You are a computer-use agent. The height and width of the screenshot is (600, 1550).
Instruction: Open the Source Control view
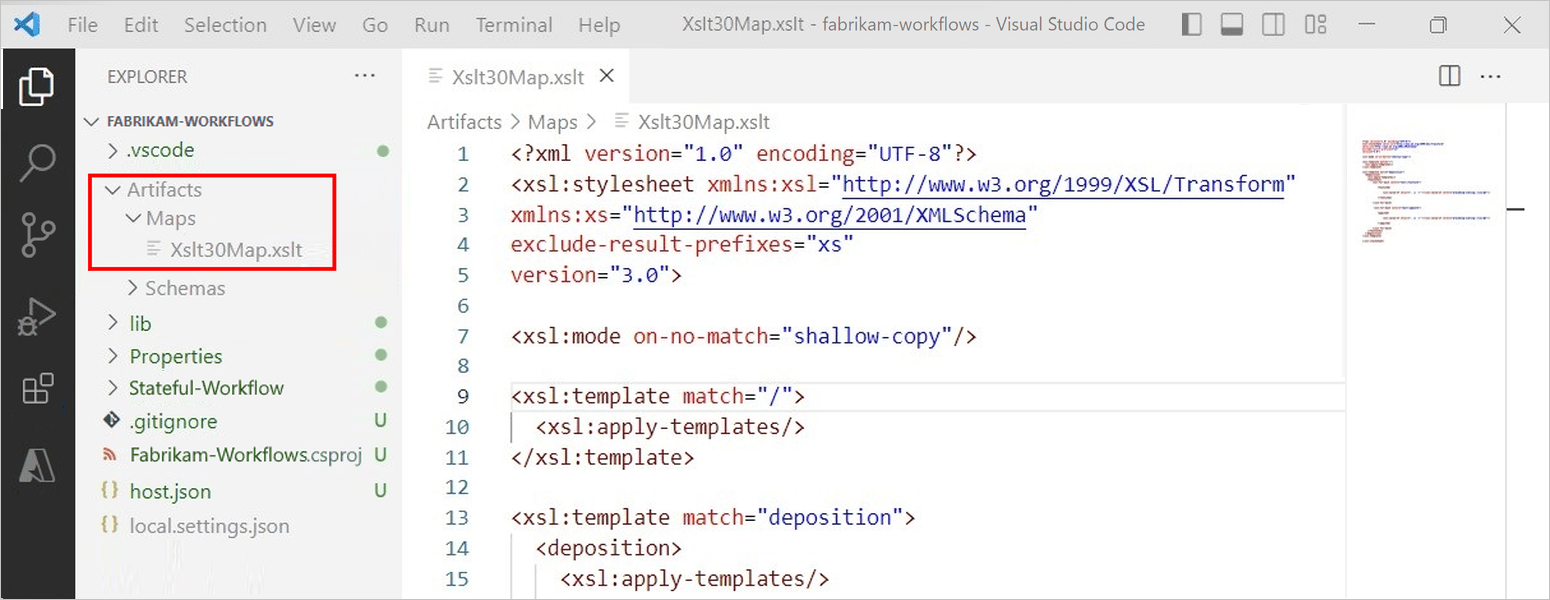pos(37,235)
